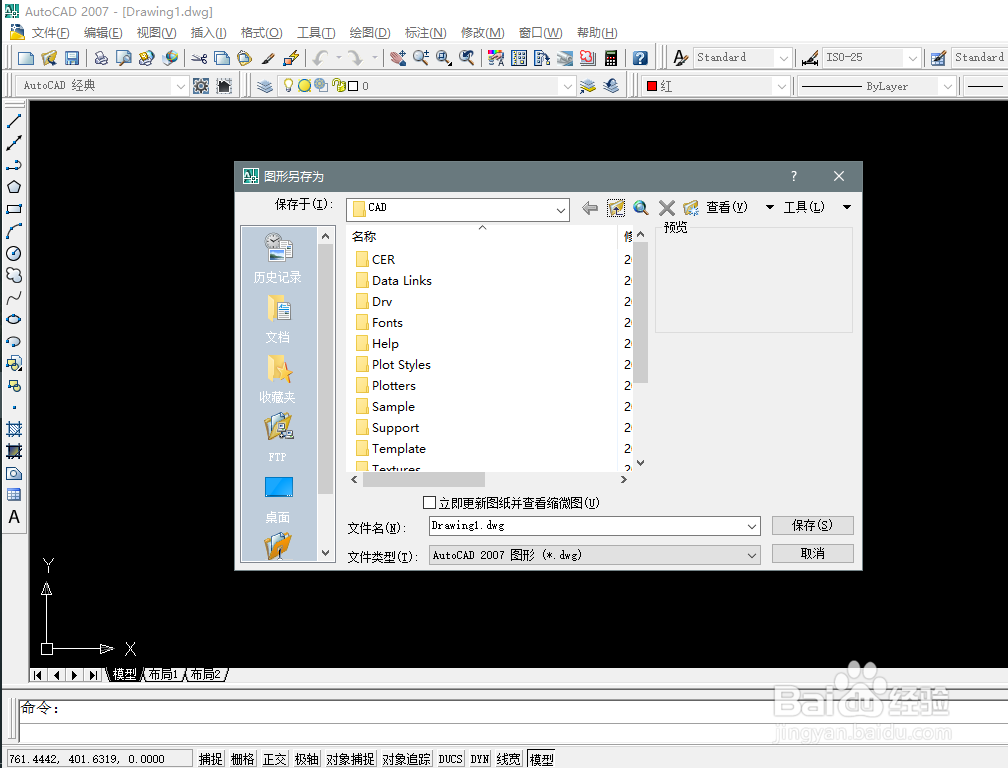The image size is (1008, 768).
Task: Select the Multiline Text tool
Action: click(x=14, y=517)
